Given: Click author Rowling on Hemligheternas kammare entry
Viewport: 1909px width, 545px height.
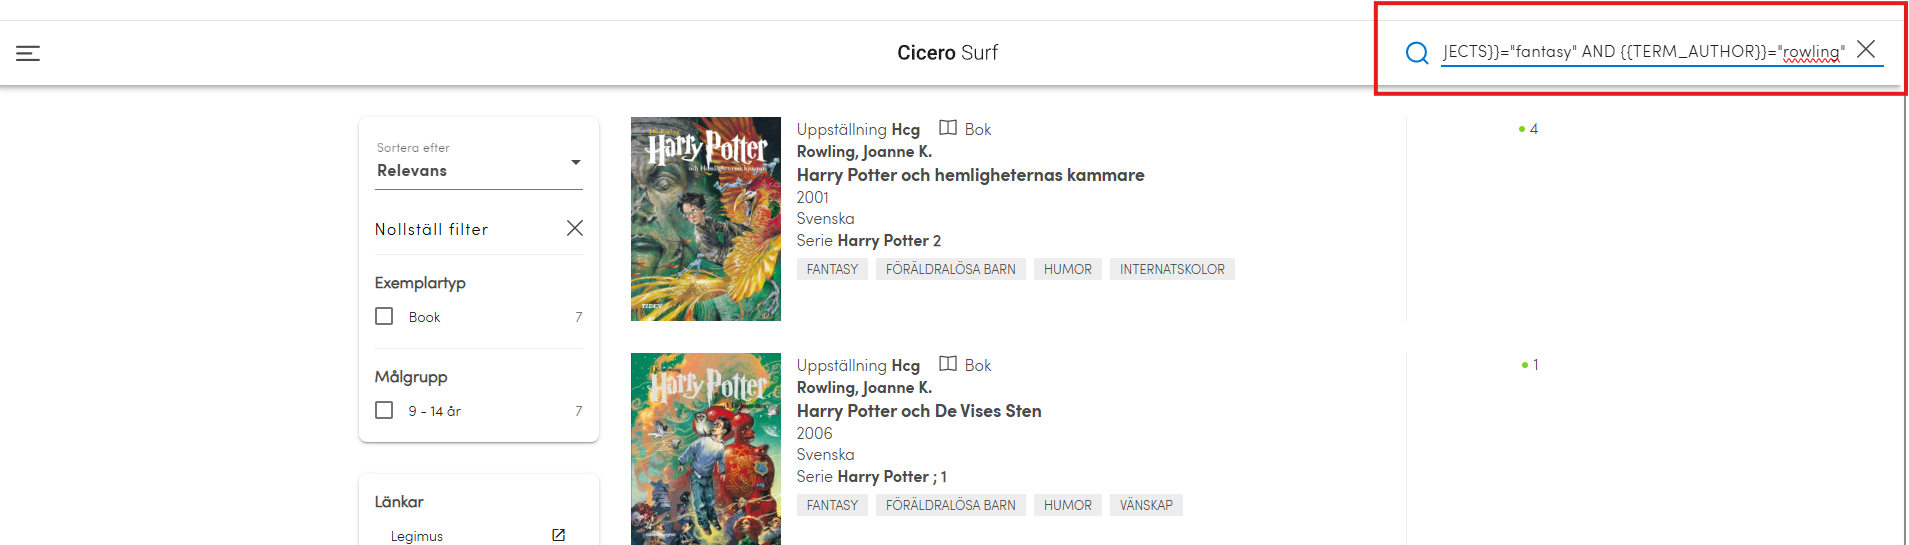Looking at the screenshot, I should tap(864, 152).
